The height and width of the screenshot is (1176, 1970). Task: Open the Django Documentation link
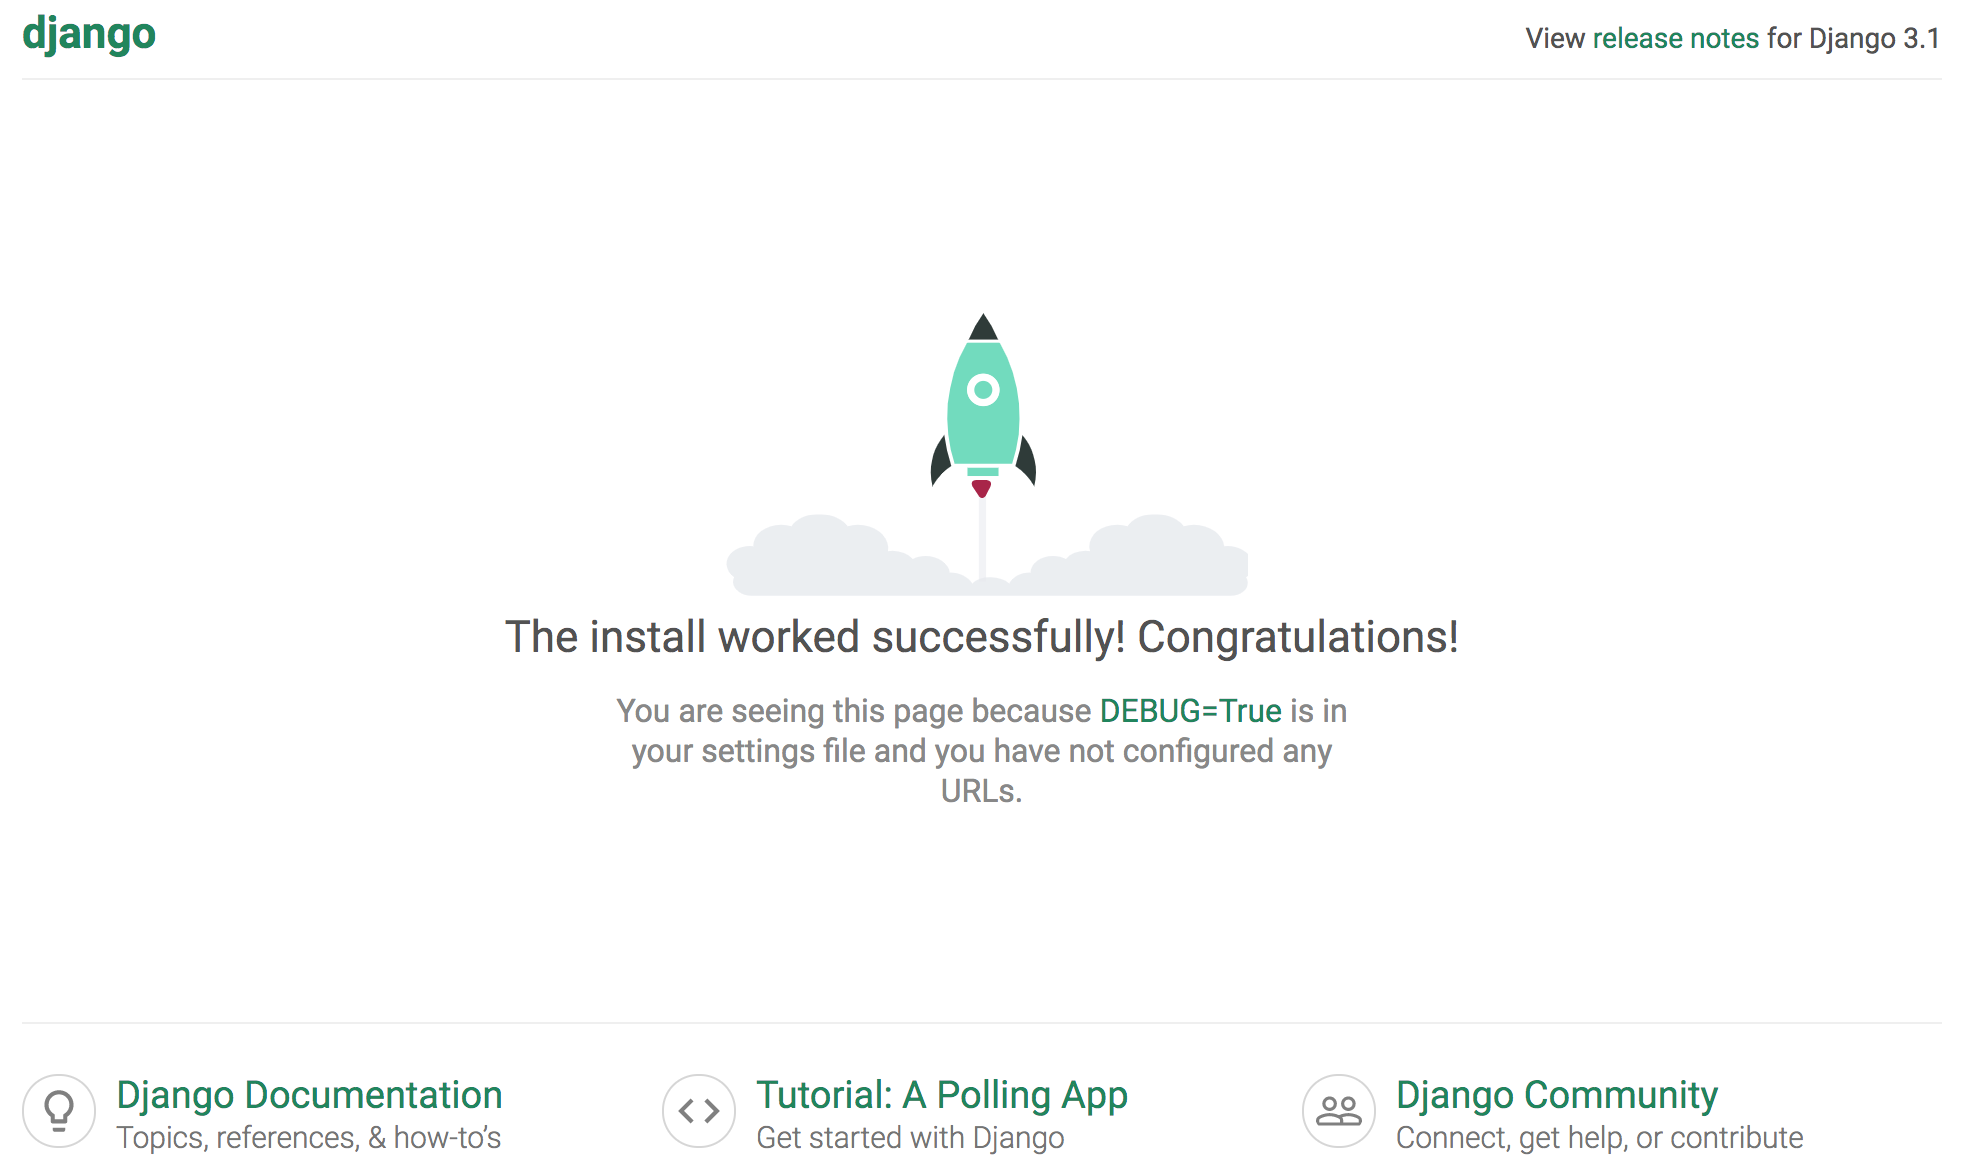tap(309, 1095)
